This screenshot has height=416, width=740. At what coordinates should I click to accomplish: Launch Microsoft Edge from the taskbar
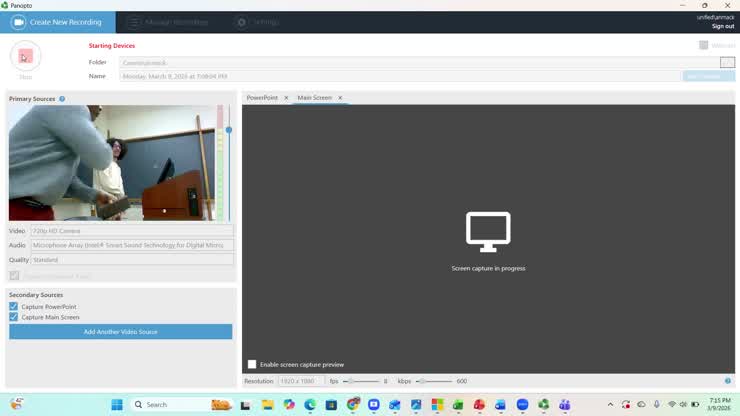coord(310,405)
